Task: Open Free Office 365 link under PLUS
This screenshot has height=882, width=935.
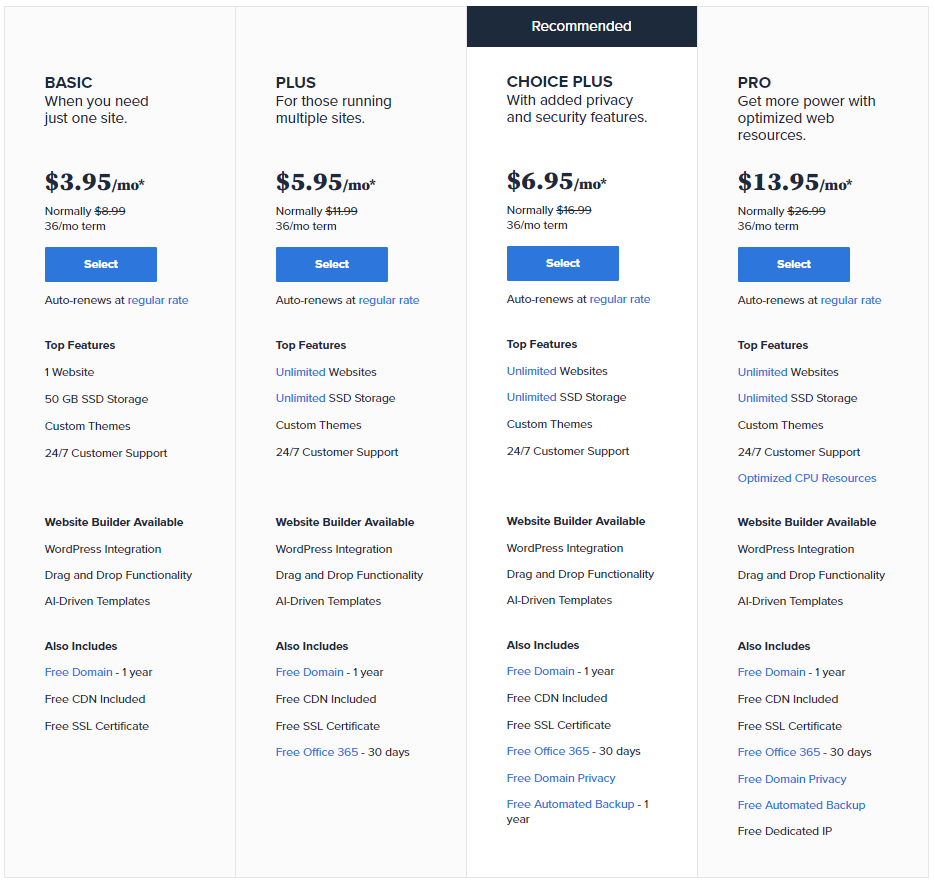Action: (317, 751)
